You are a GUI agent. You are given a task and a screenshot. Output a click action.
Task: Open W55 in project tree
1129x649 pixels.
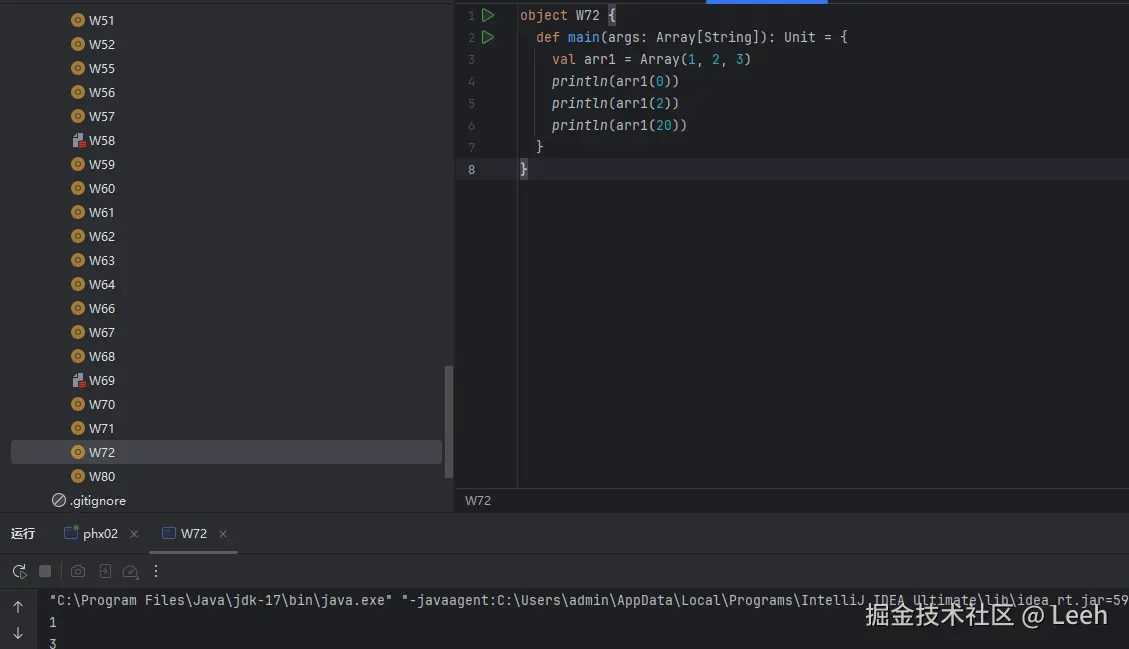[102, 68]
